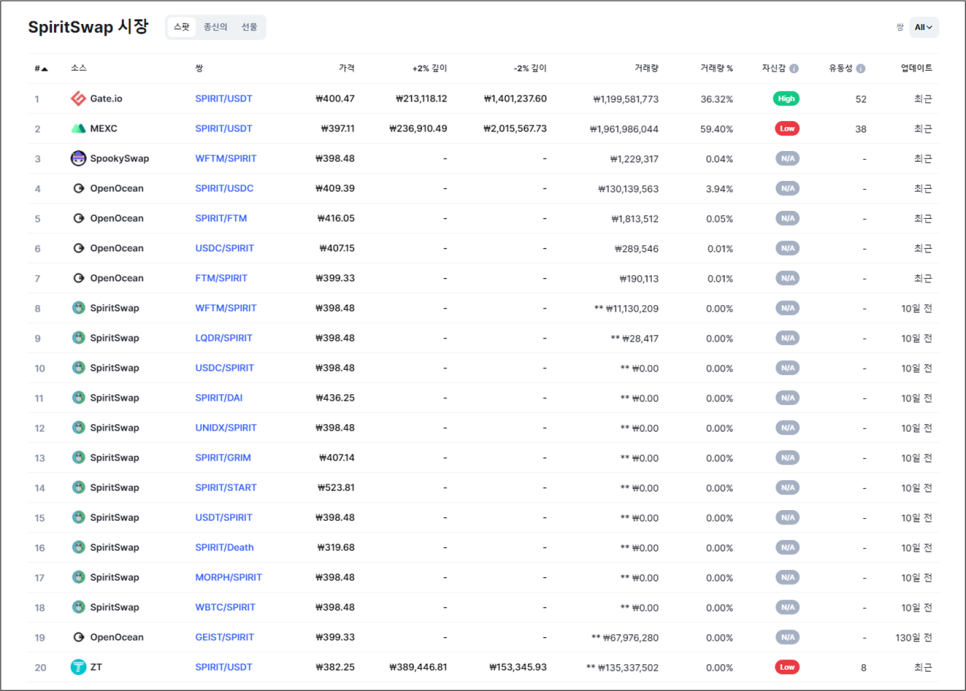Click SpiritSwap logo in WBTC/SPIRIT row
Screen dimensions: 966x691
point(78,607)
